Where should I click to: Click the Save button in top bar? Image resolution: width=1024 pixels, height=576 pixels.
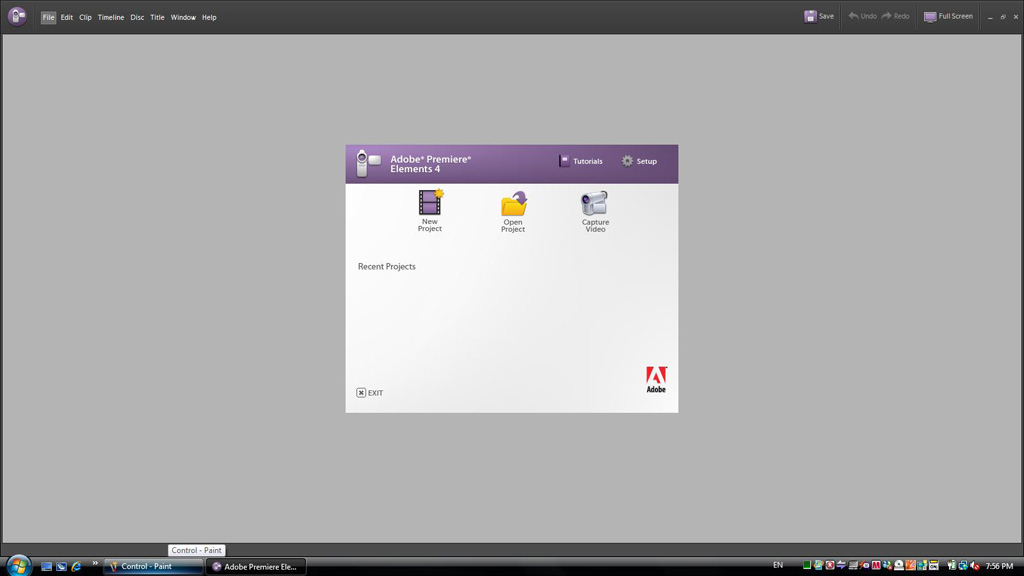(819, 16)
